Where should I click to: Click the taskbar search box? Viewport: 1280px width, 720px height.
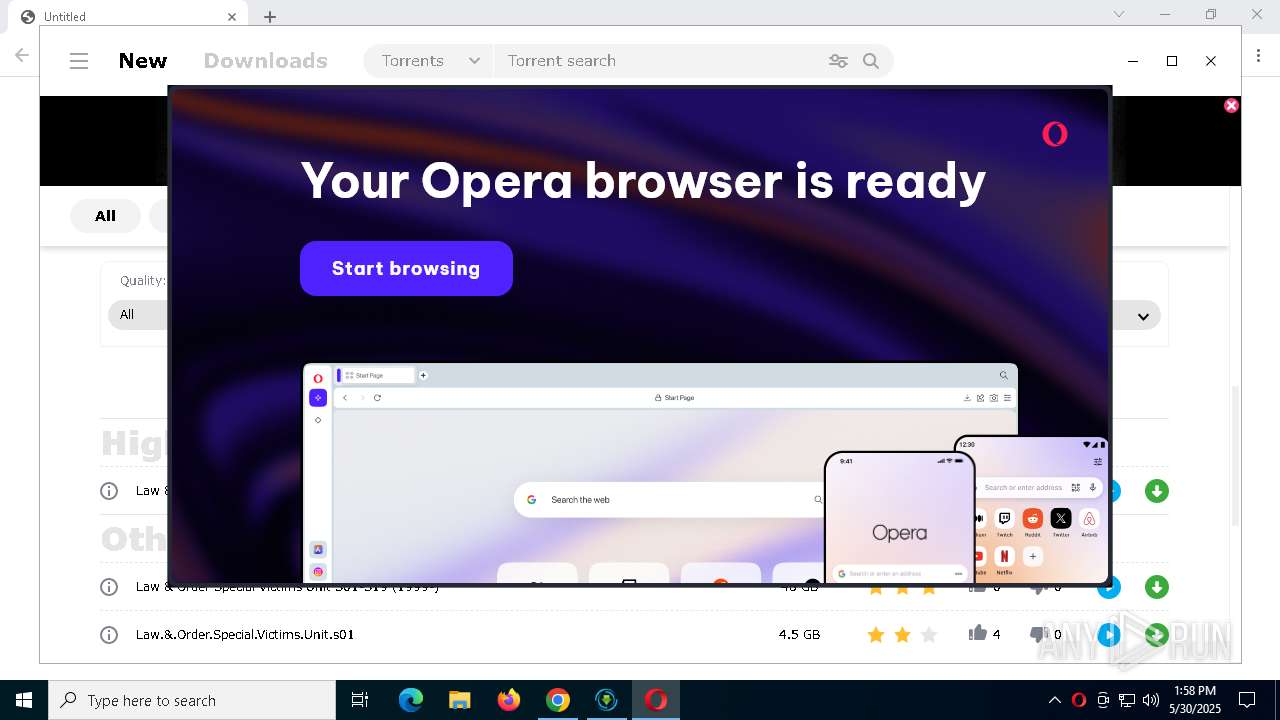pyautogui.click(x=192, y=700)
